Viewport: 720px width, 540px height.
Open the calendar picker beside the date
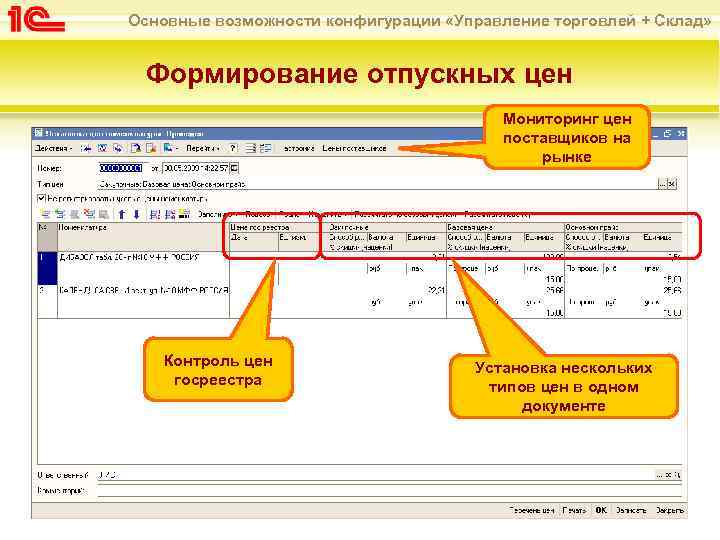click(x=234, y=168)
